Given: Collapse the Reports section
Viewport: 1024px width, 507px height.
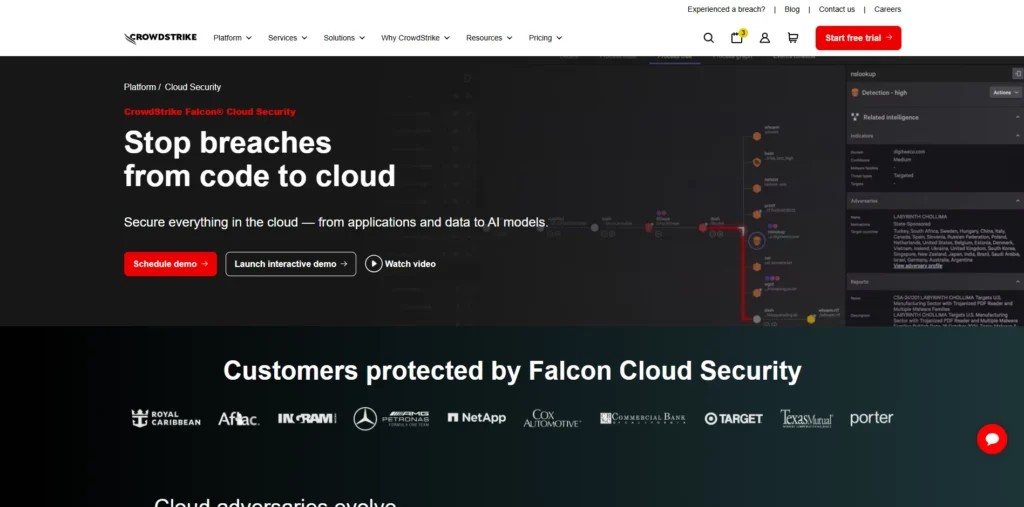Looking at the screenshot, I should pos(1017,282).
